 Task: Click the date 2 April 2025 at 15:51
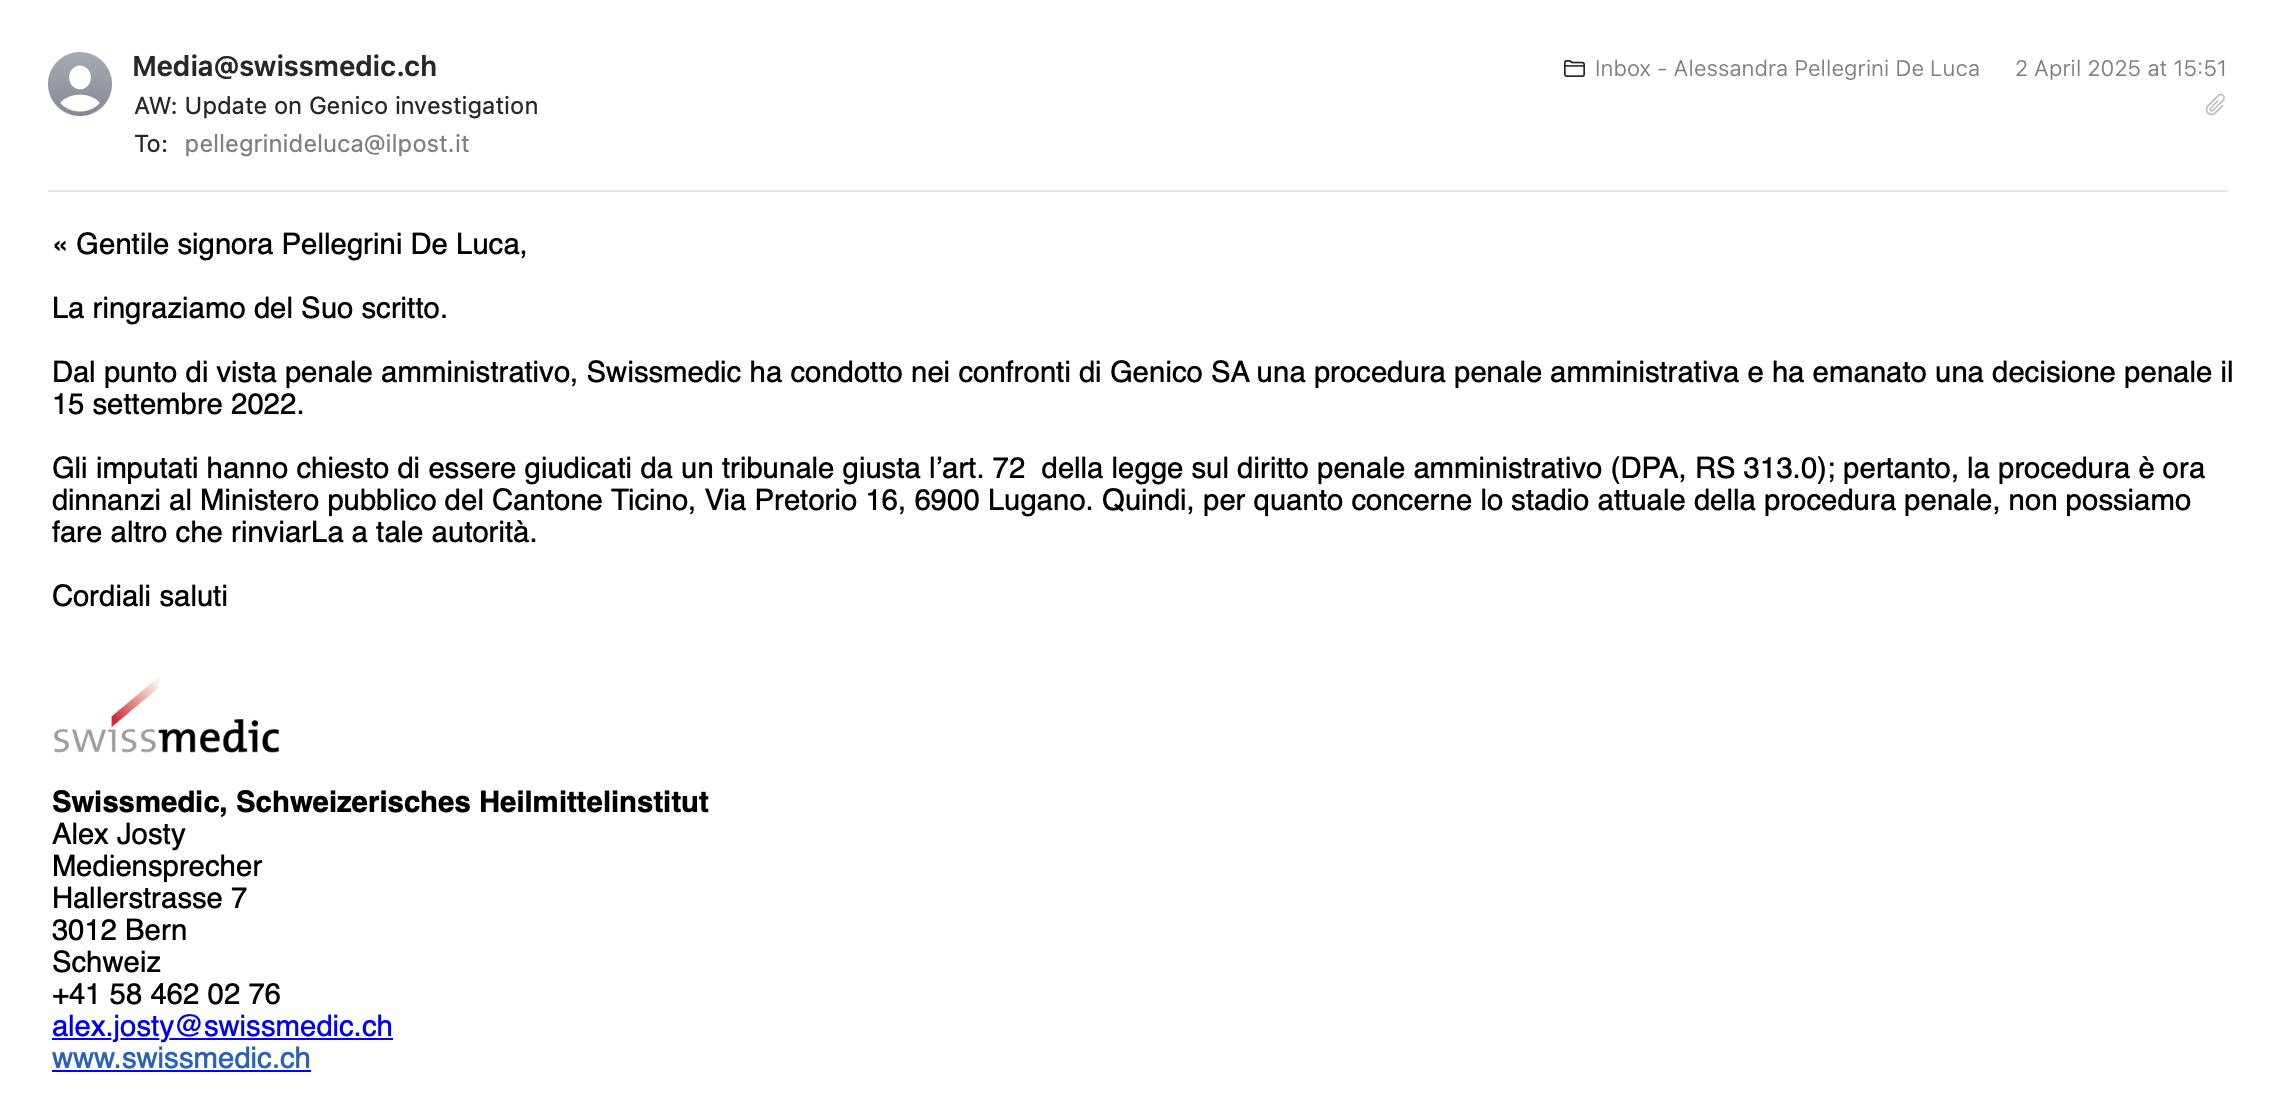[2121, 69]
